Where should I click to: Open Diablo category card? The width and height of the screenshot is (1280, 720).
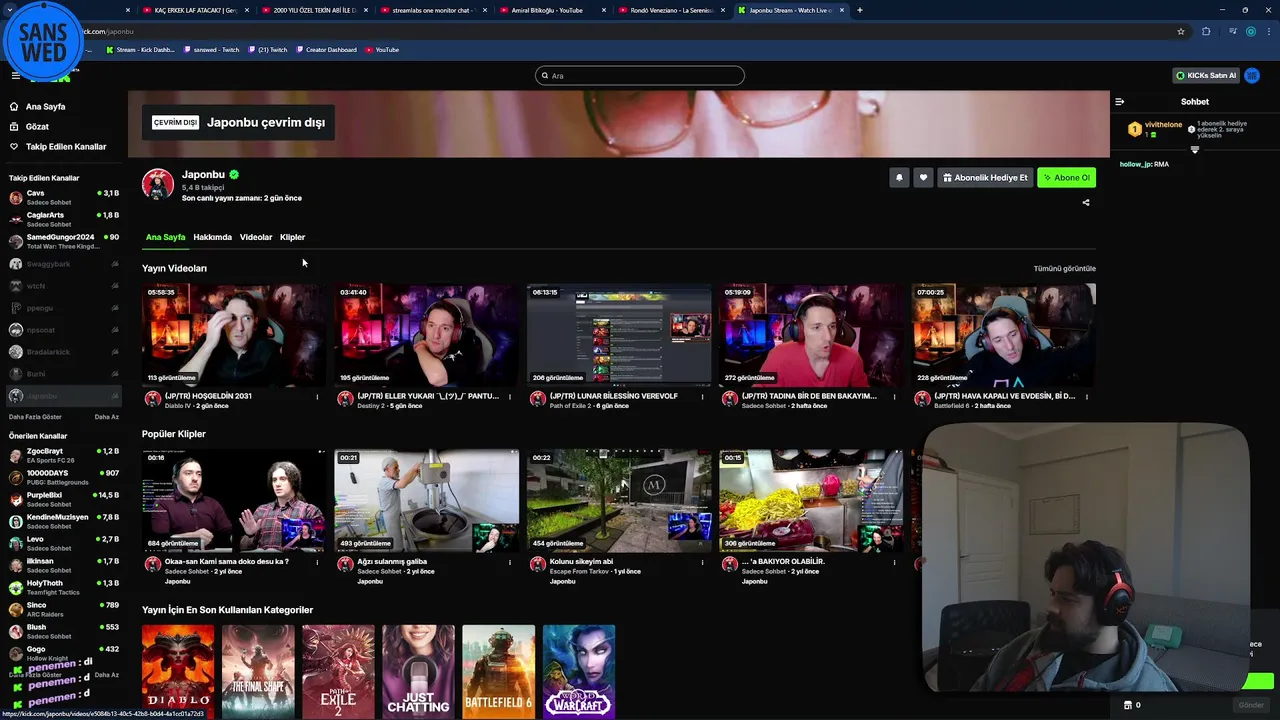tap(178, 671)
